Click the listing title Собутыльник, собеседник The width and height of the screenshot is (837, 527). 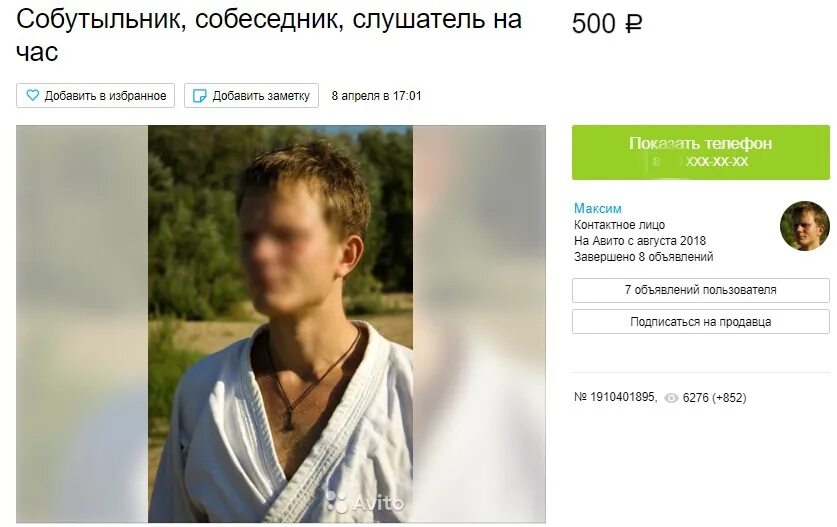pyautogui.click(x=269, y=35)
